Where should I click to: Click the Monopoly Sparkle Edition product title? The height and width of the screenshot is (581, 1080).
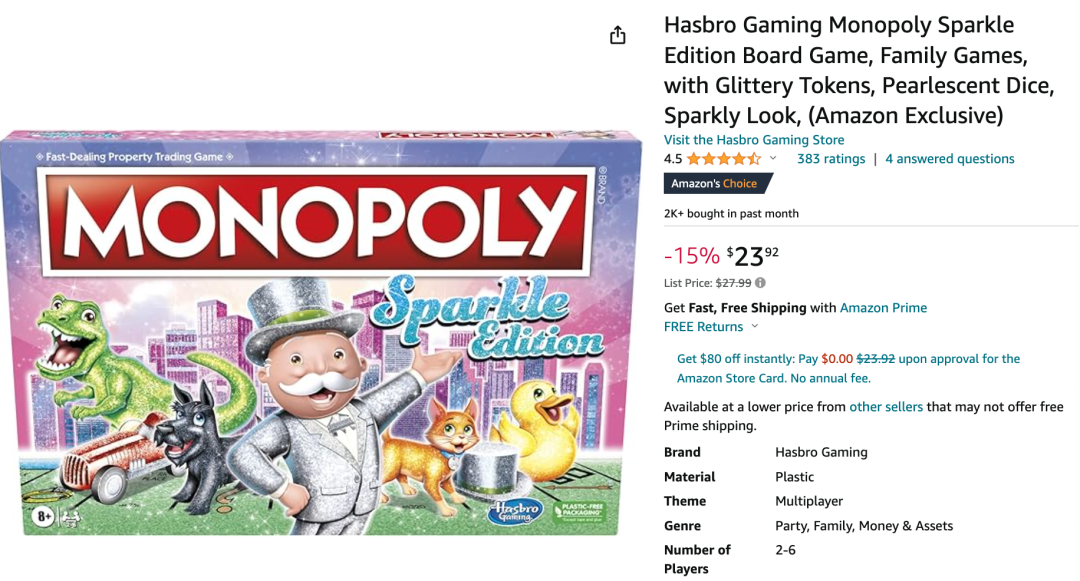859,70
